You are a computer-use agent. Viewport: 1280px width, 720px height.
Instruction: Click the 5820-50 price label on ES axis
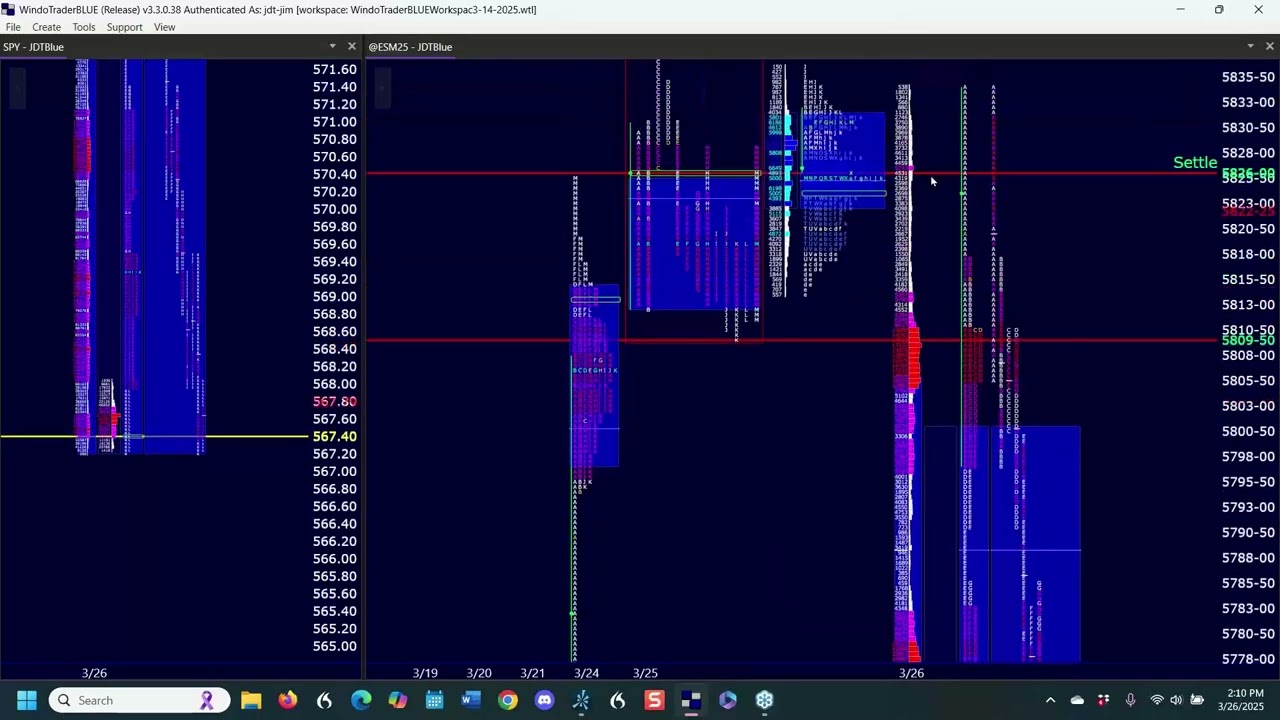tap(1249, 229)
